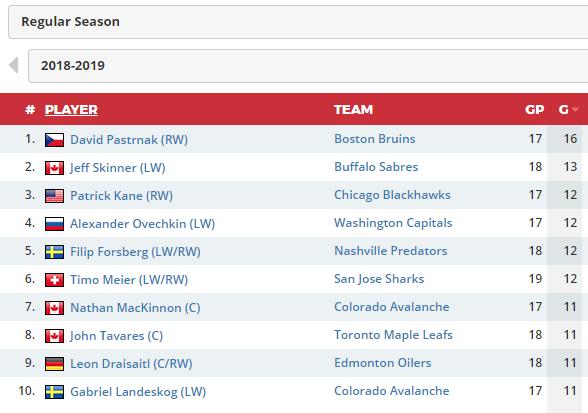Open Gabriel Landeskog player profile
The width and height of the screenshot is (588, 413).
(138, 392)
